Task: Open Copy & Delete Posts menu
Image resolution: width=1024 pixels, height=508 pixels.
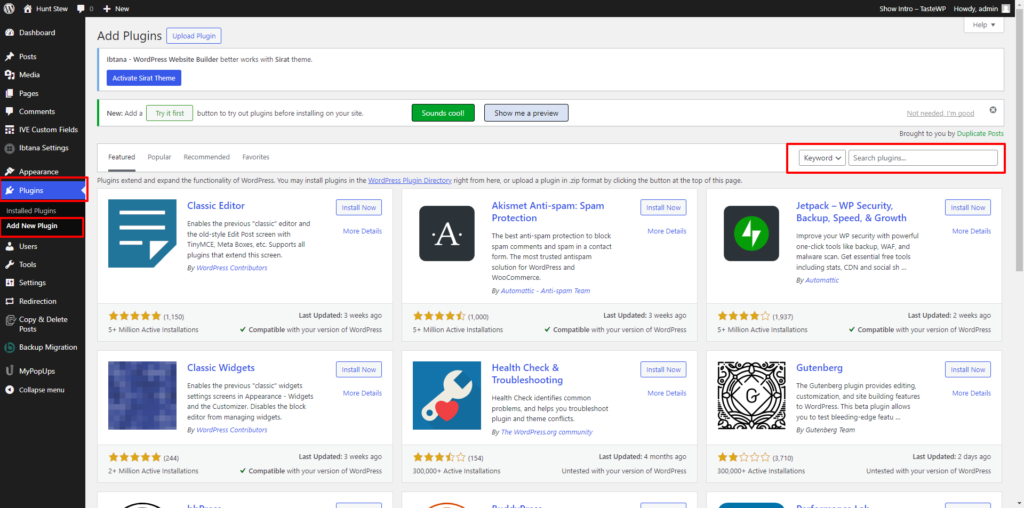Action: 42,325
